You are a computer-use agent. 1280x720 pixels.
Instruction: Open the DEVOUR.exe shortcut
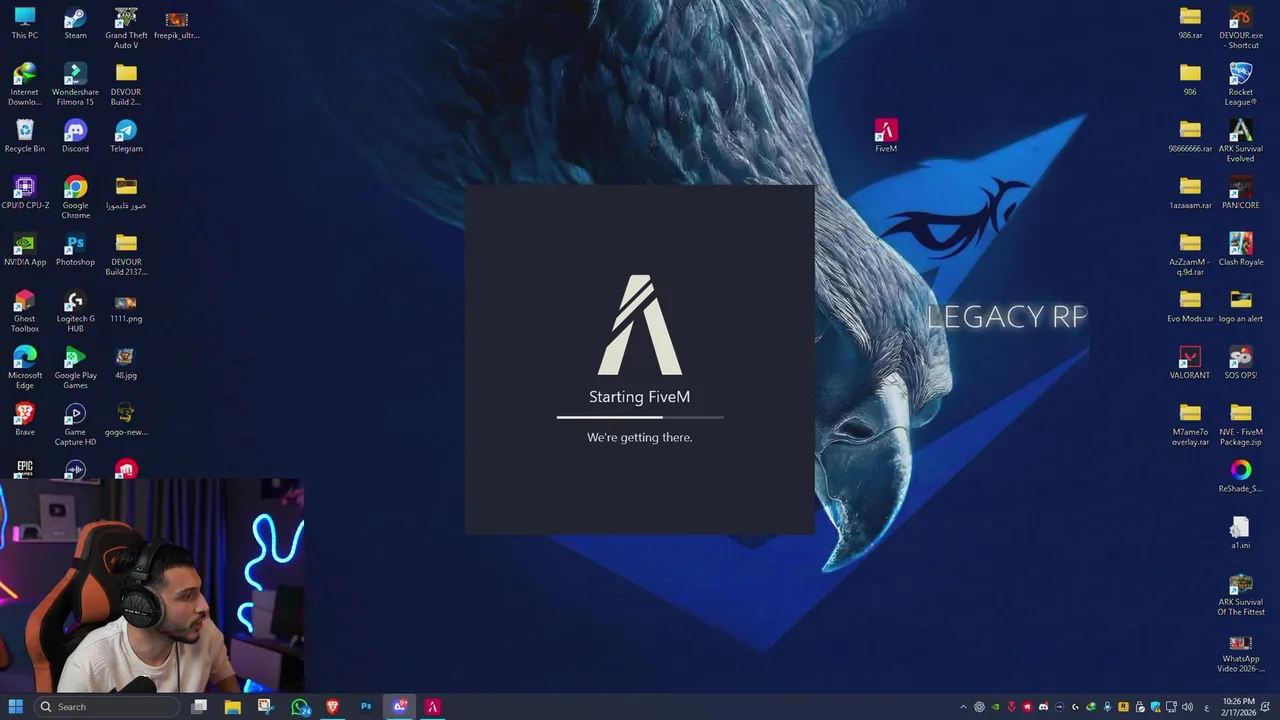(x=1241, y=28)
